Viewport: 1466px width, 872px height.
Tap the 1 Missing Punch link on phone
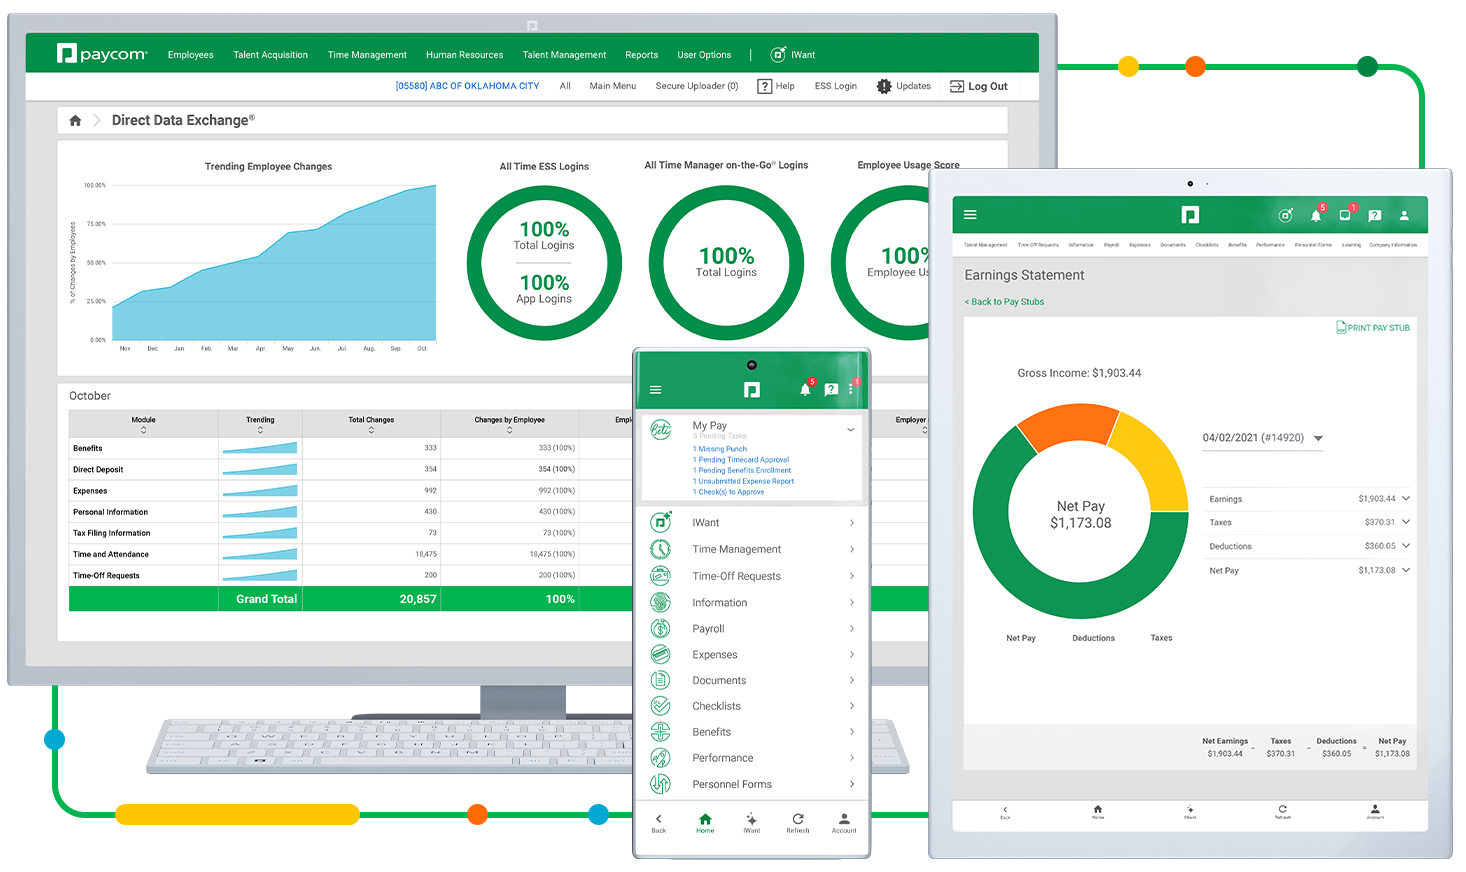coord(720,449)
